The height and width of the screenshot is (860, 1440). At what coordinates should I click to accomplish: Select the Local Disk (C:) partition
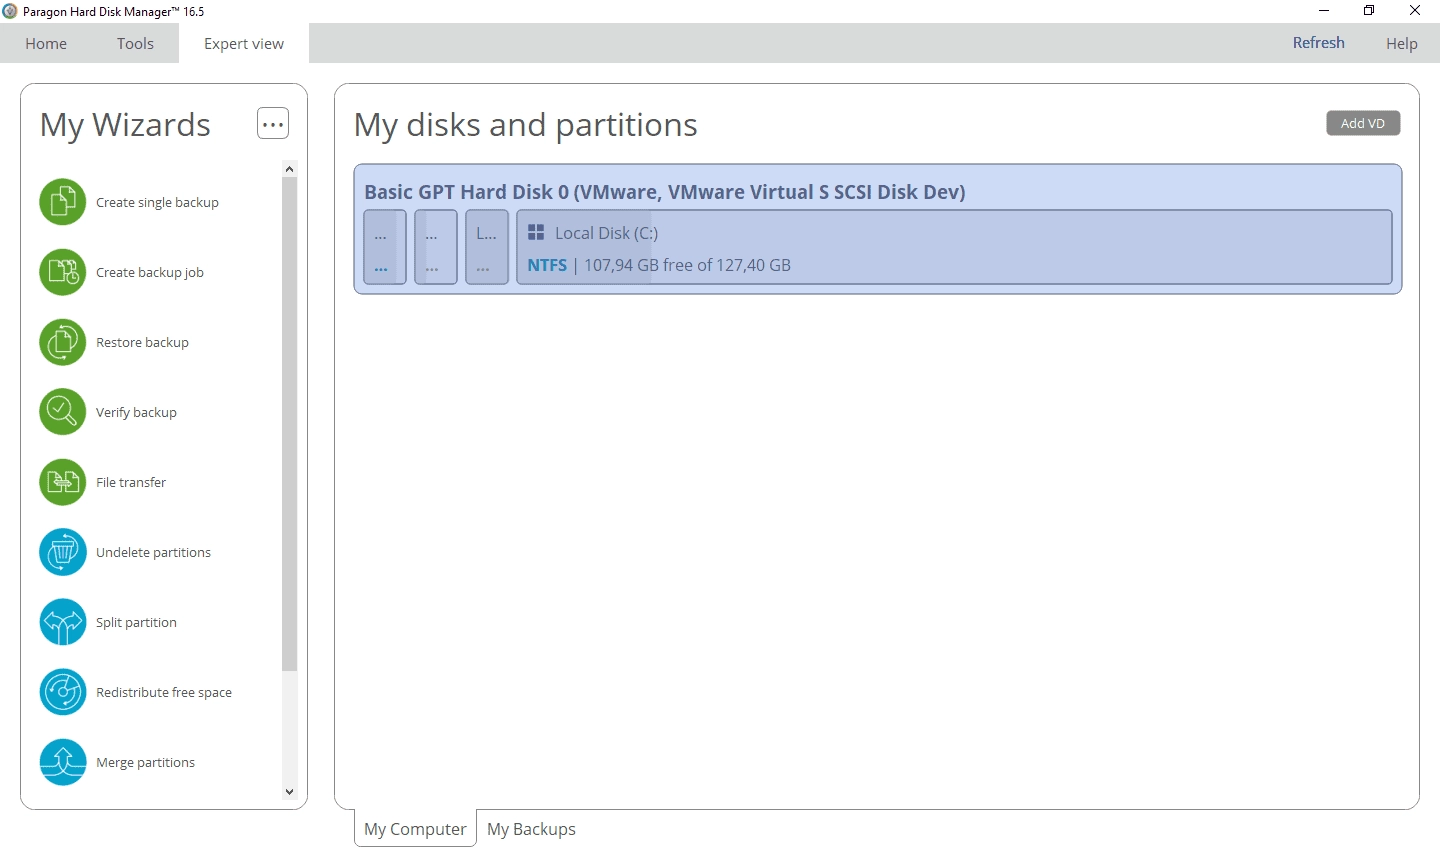954,247
